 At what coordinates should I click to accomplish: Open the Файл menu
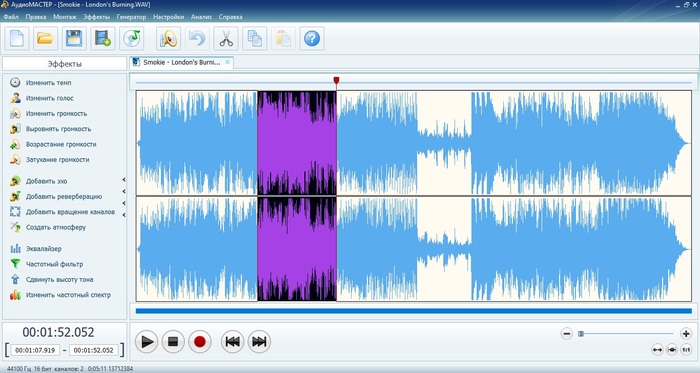coord(11,17)
